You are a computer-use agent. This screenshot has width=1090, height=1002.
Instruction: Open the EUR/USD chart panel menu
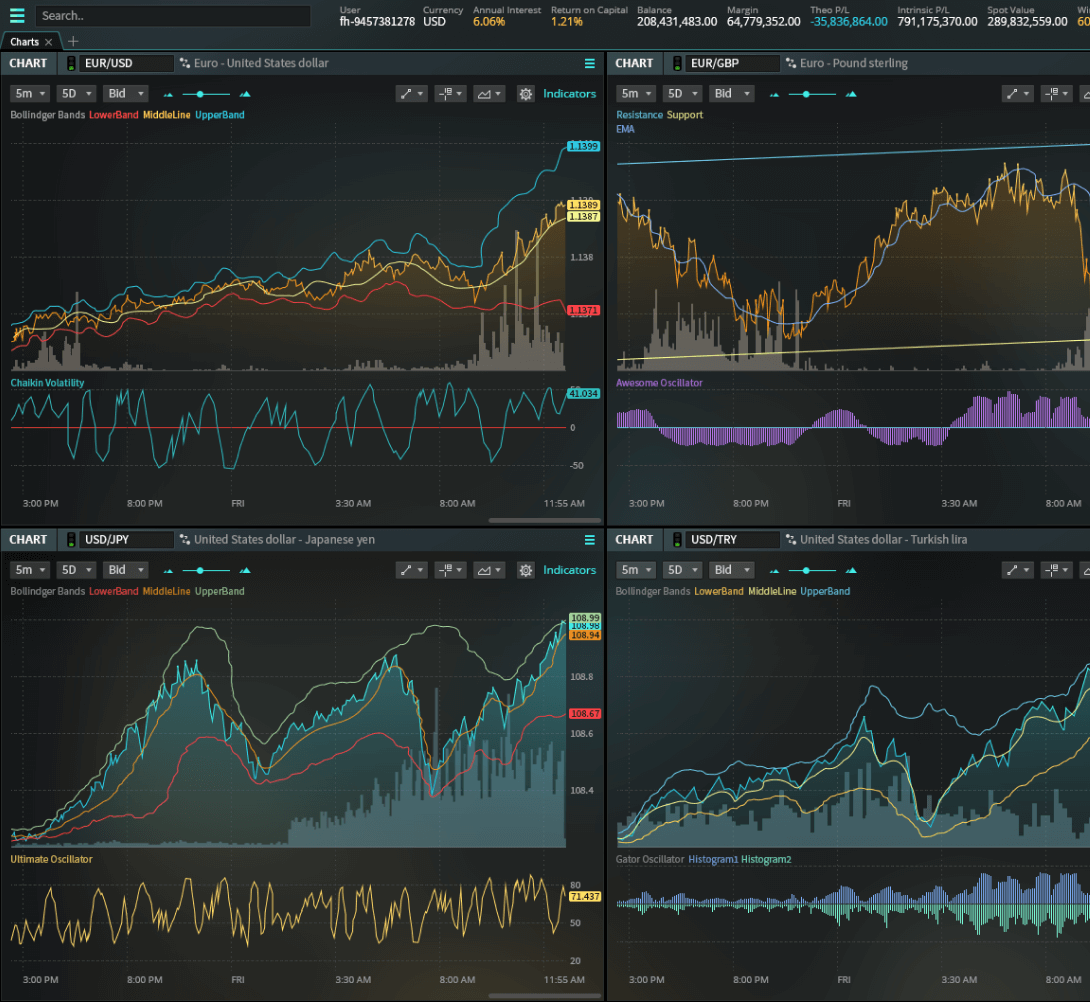(589, 63)
